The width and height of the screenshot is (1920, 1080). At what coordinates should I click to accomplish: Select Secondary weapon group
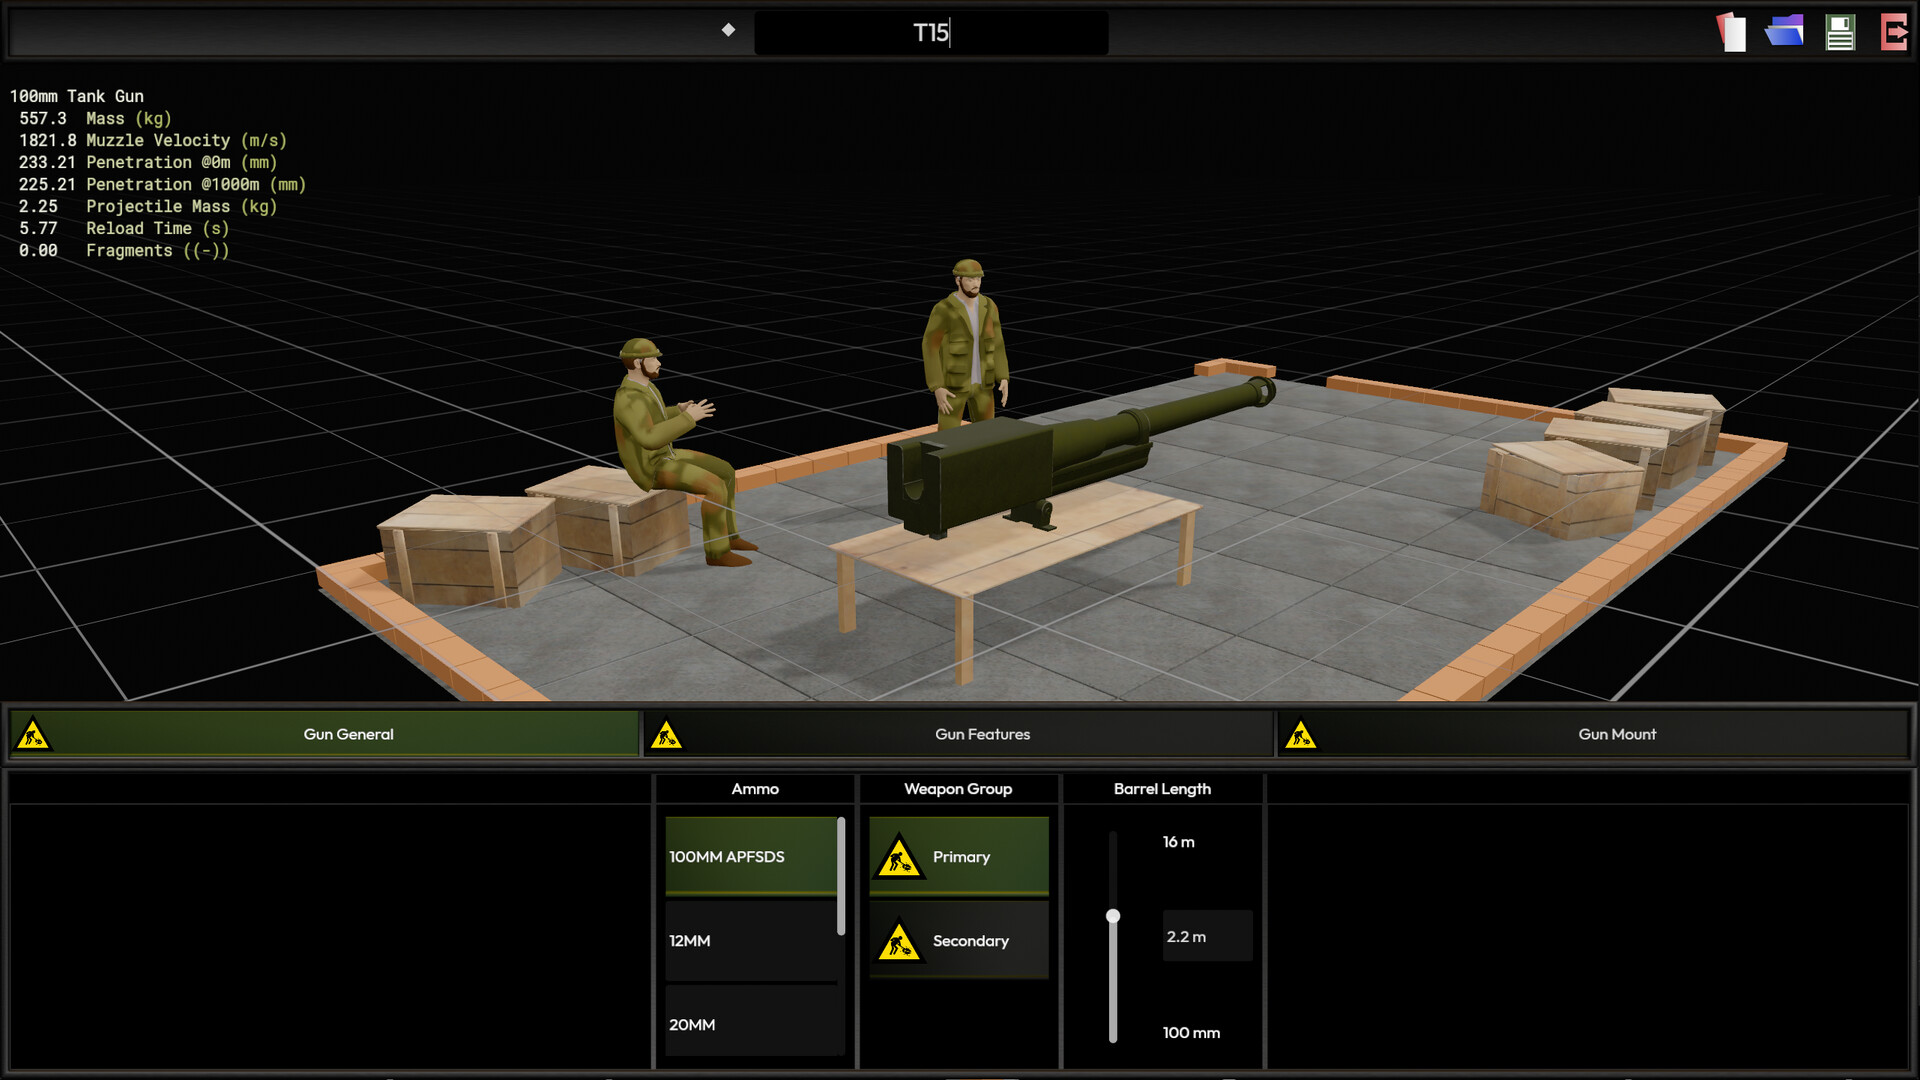958,940
